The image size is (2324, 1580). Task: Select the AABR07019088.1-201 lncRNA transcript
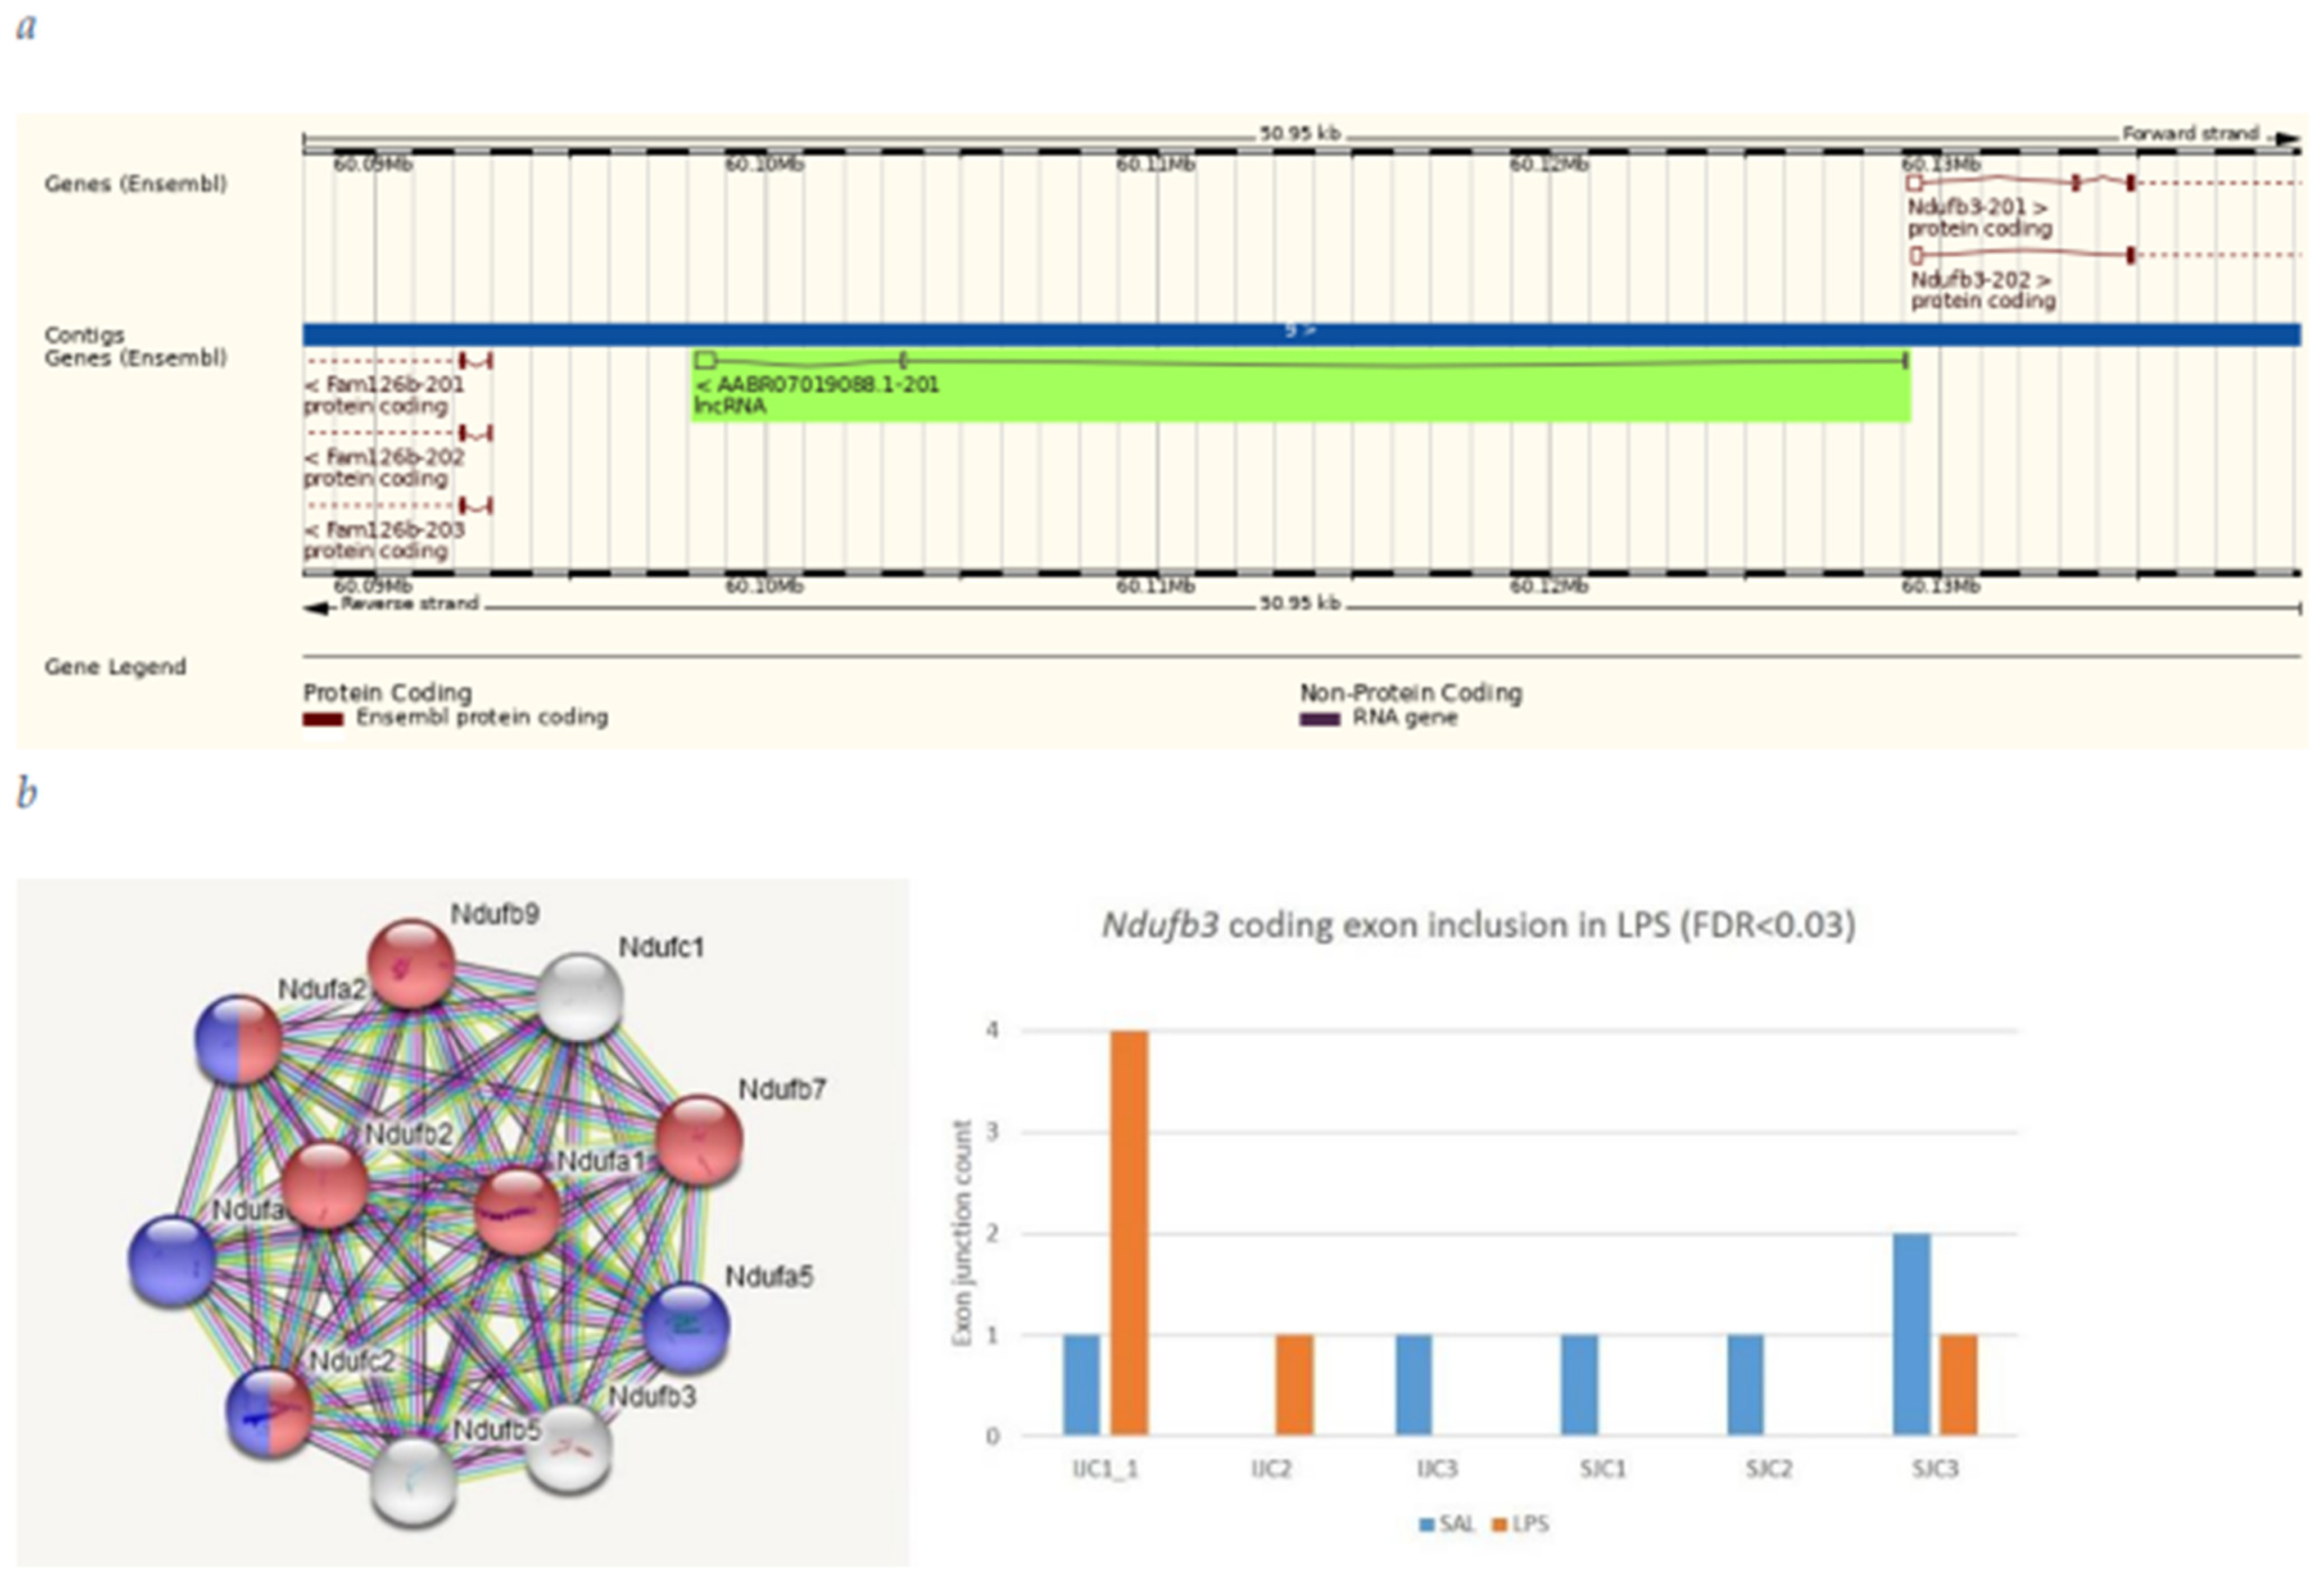817,385
